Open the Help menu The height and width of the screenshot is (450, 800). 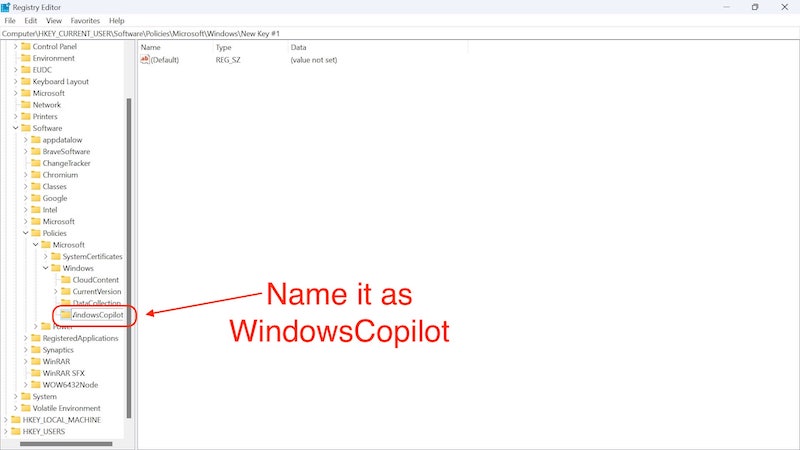click(x=116, y=21)
